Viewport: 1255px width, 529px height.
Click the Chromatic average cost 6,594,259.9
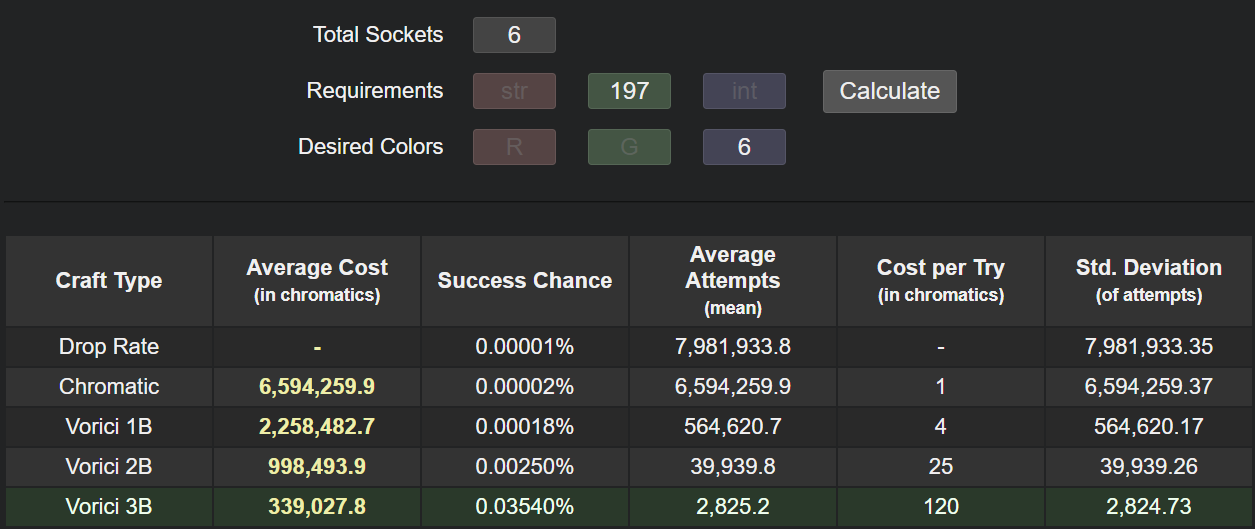317,387
